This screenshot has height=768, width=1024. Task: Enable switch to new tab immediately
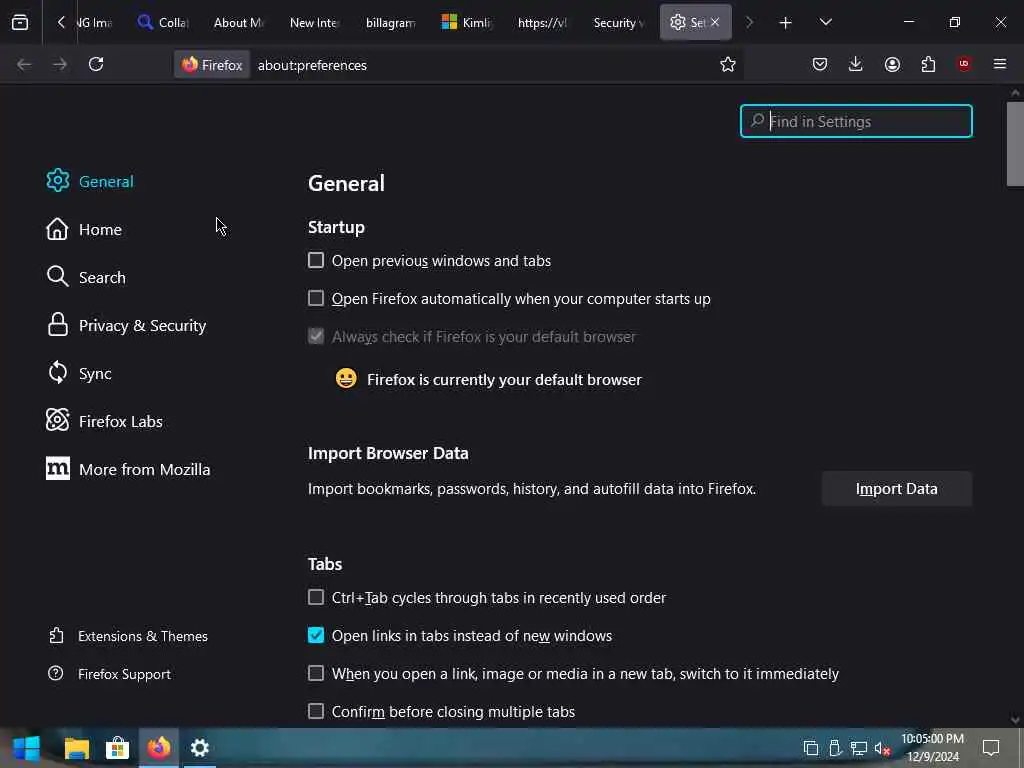(316, 673)
